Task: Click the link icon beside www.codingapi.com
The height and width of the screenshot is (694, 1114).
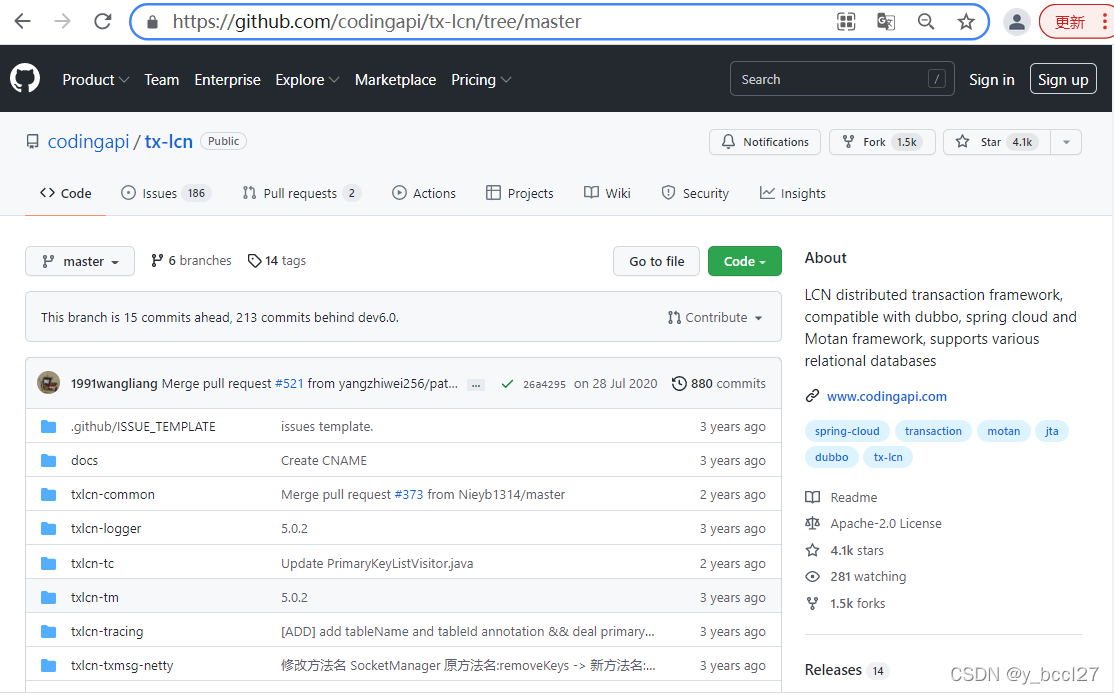Action: pyautogui.click(x=812, y=396)
